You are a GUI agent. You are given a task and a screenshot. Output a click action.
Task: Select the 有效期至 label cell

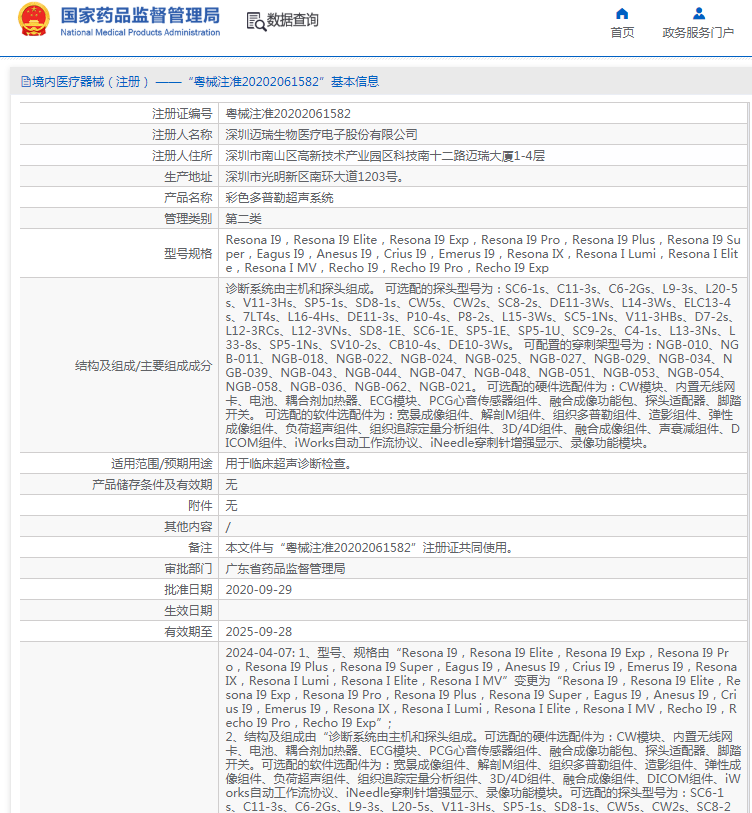pos(119,632)
